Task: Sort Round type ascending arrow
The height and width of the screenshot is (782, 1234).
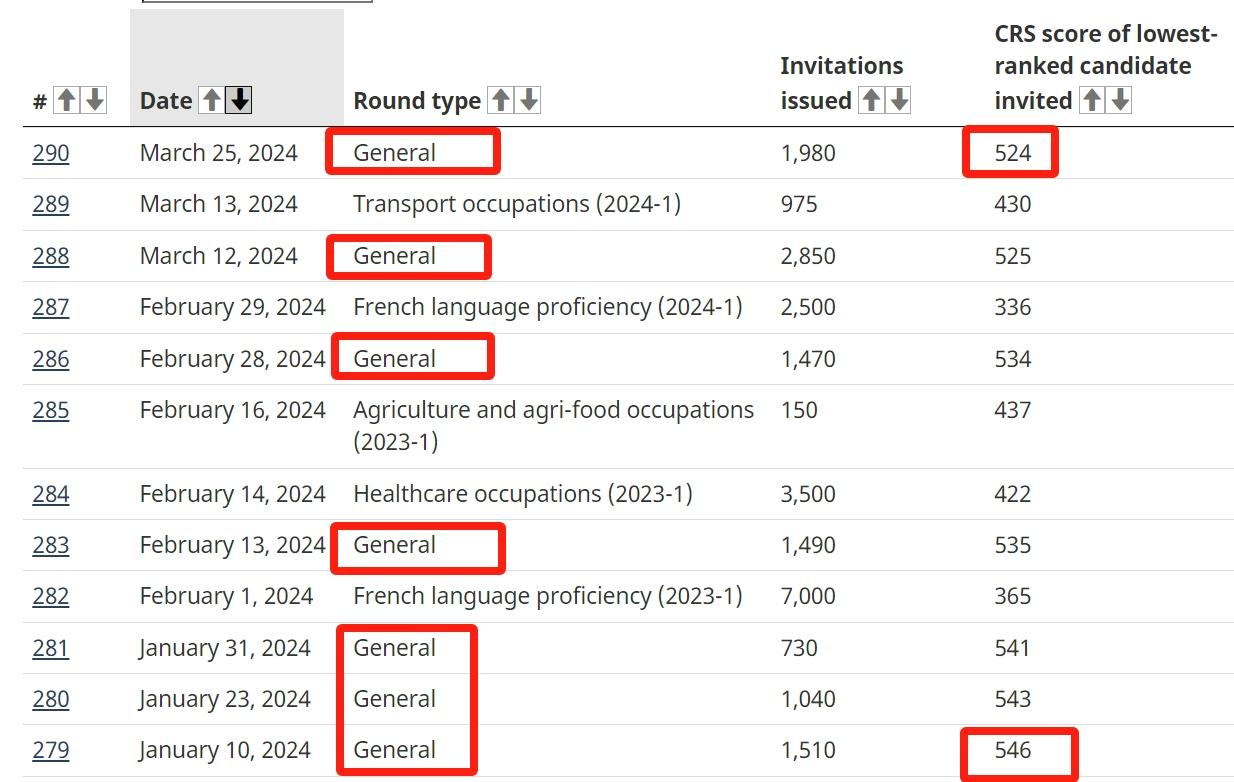Action: [500, 100]
